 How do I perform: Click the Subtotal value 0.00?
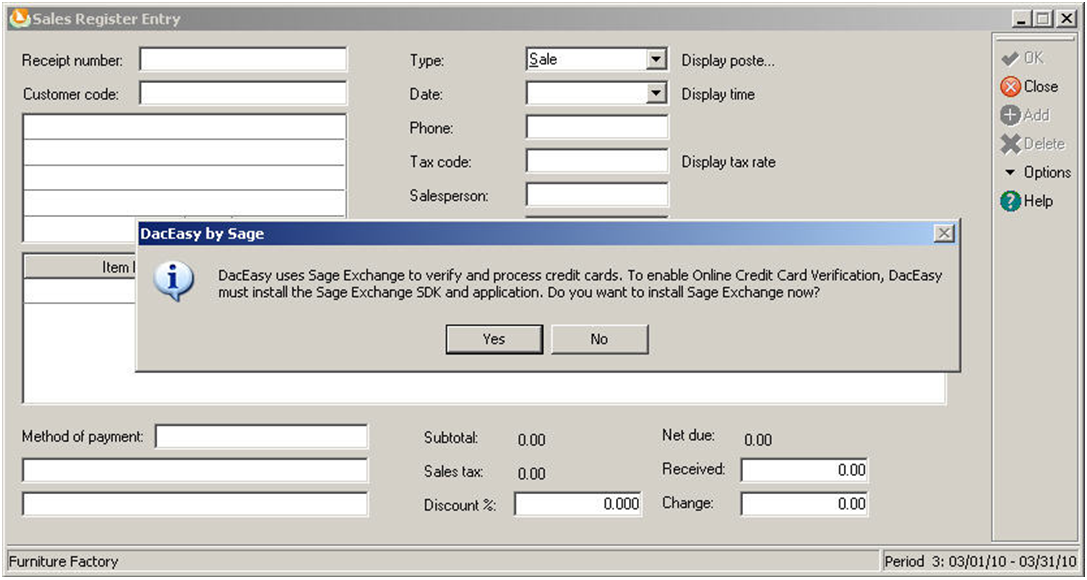[532, 439]
